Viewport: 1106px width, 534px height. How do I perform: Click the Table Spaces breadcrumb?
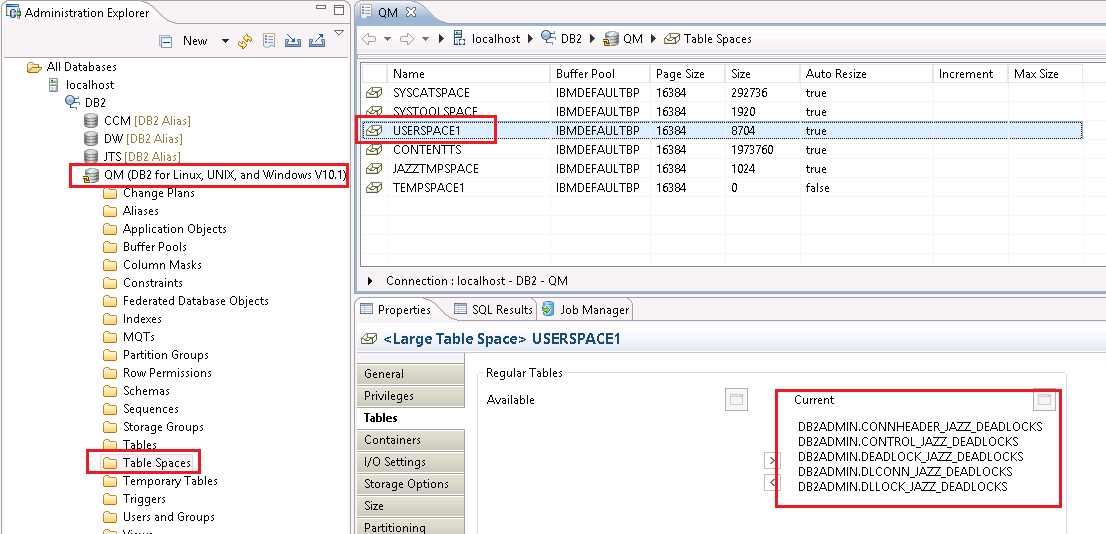point(707,39)
